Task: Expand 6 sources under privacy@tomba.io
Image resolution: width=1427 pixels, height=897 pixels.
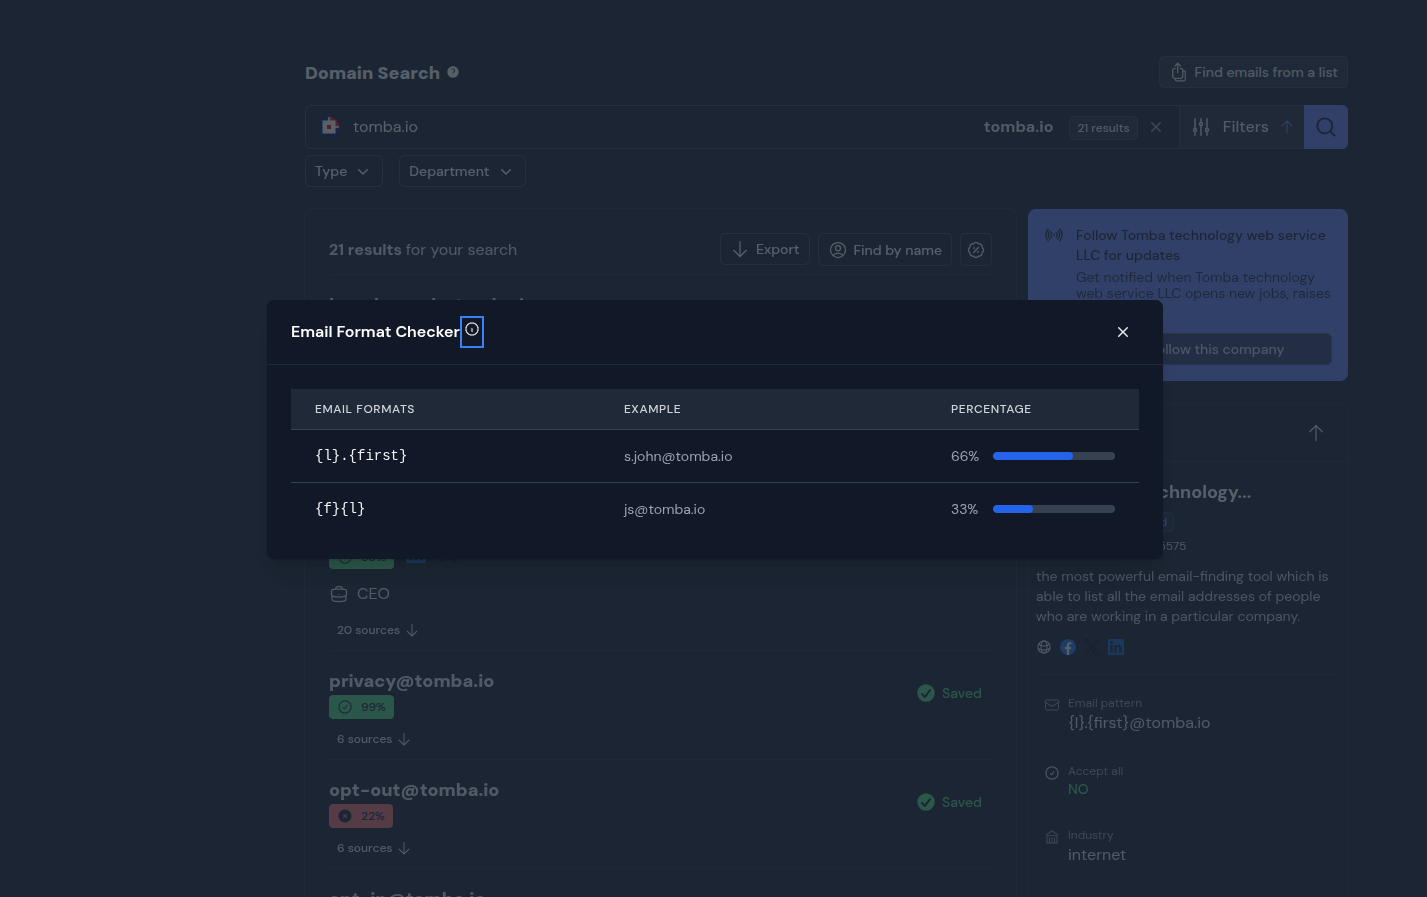Action: [373, 739]
